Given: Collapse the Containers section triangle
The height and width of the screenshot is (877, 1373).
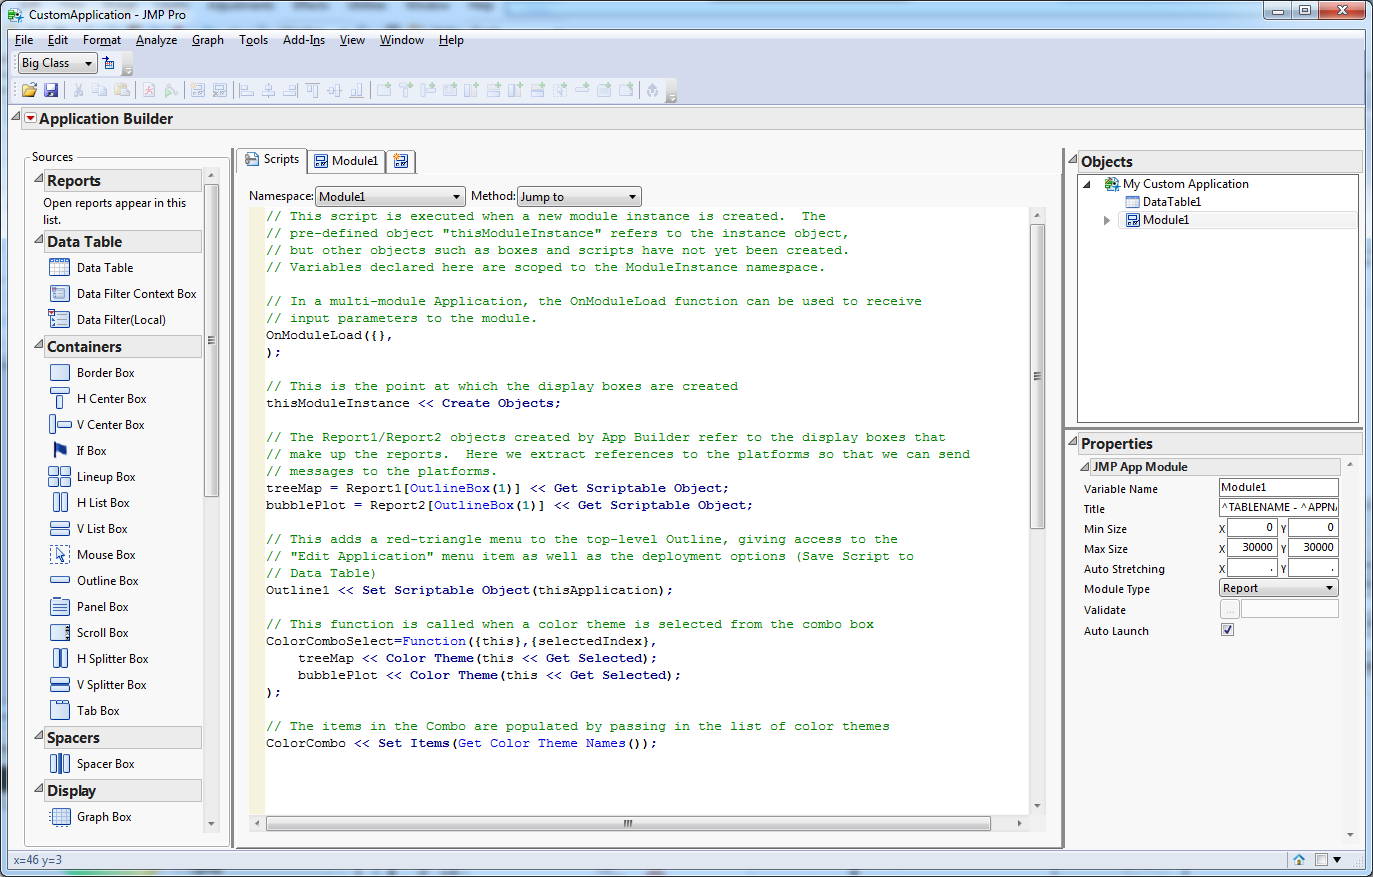Looking at the screenshot, I should (x=38, y=346).
